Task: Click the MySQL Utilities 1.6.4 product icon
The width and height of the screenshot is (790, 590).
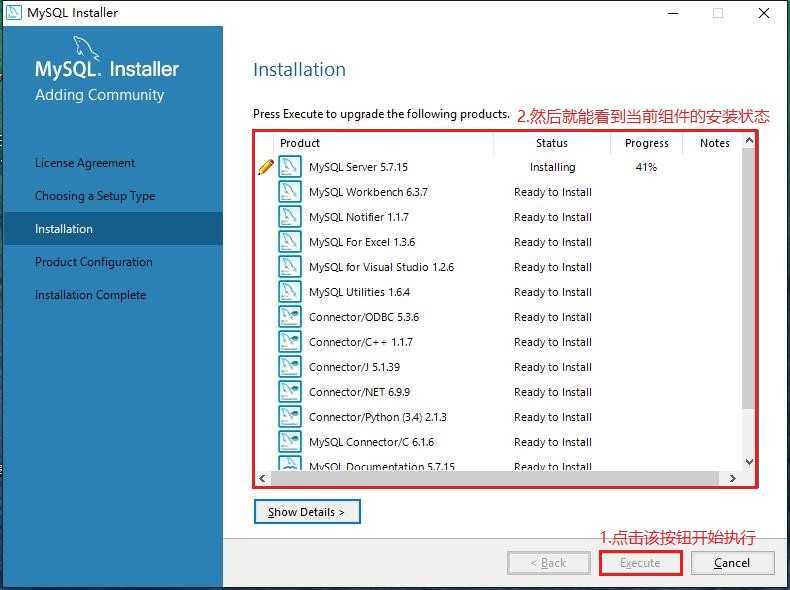Action: pyautogui.click(x=290, y=292)
